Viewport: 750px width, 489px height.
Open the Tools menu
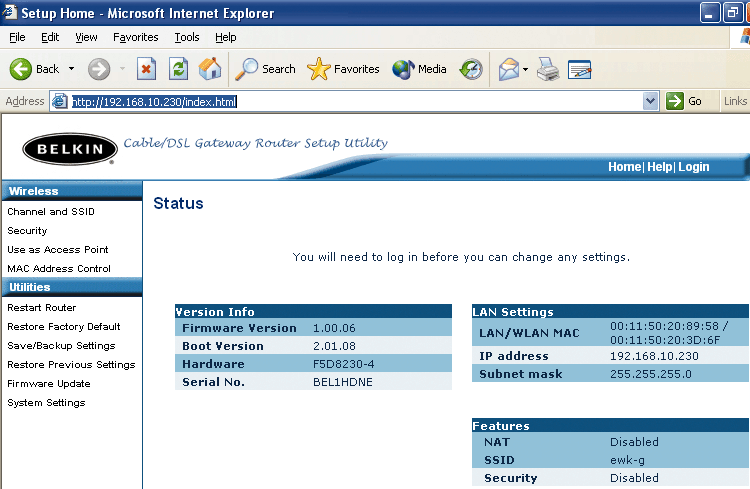(187, 37)
